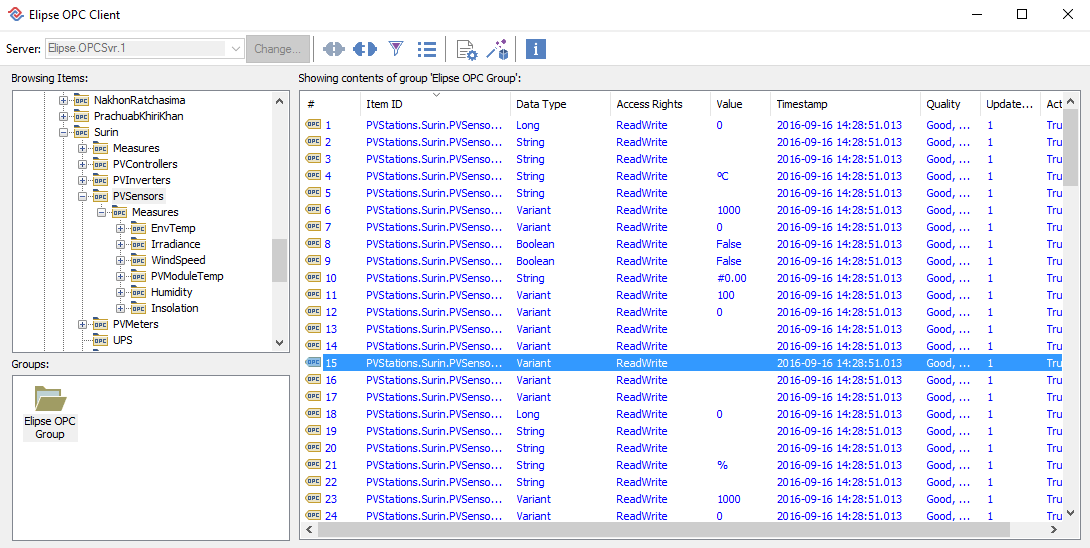This screenshot has width=1090, height=548.
Task: Open the purple filter funnel tool
Action: pyautogui.click(x=396, y=49)
